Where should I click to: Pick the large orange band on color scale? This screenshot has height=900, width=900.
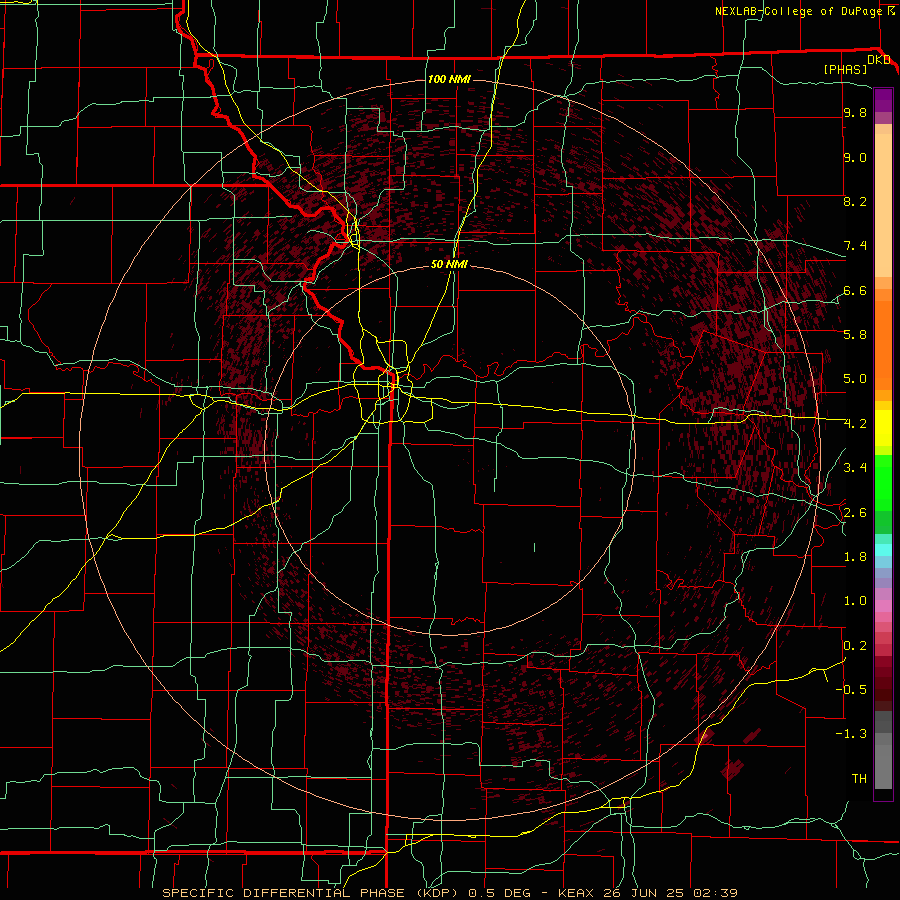coord(883,345)
